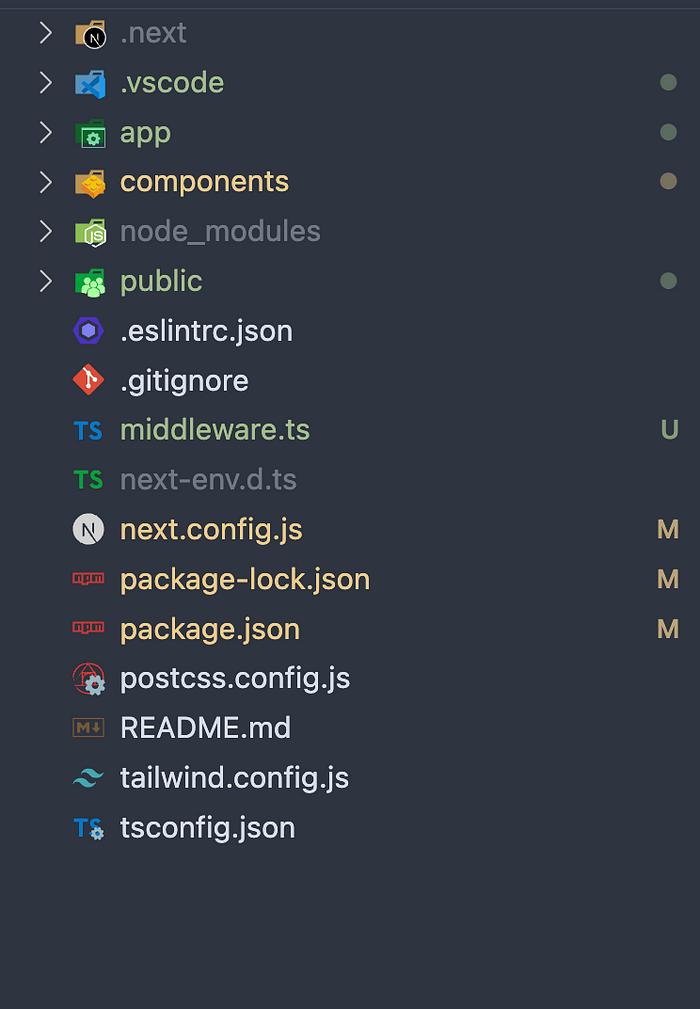Click the Tailwind icon beside tailwind.config.js
Screen dimensions: 700x1009
[89, 778]
